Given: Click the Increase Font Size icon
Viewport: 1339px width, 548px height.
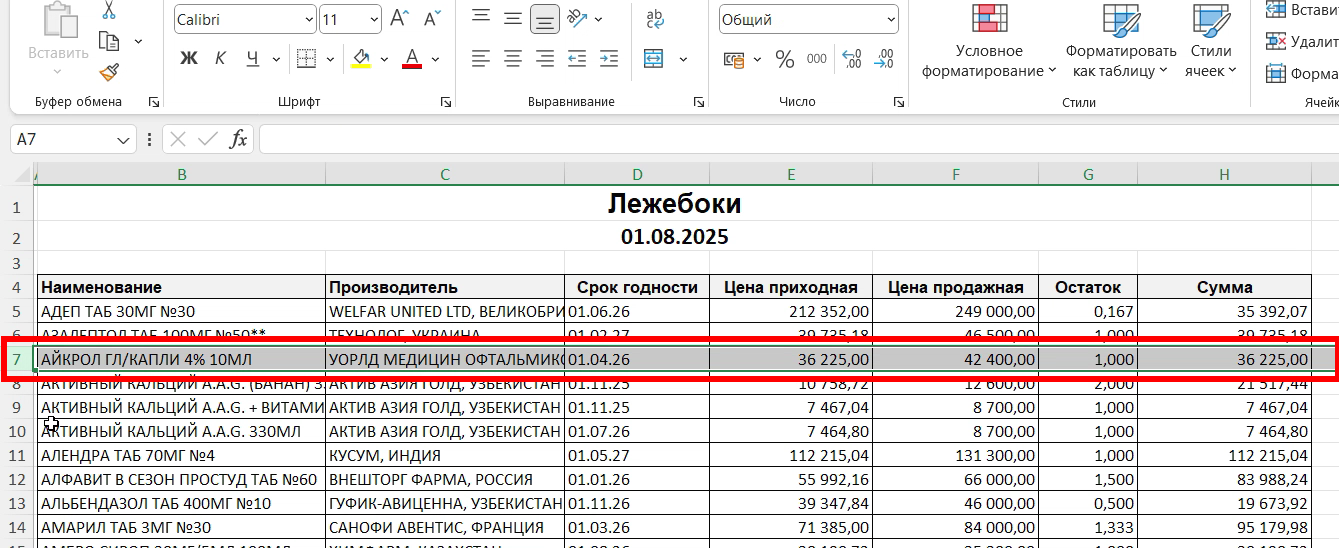Looking at the screenshot, I should point(399,19).
